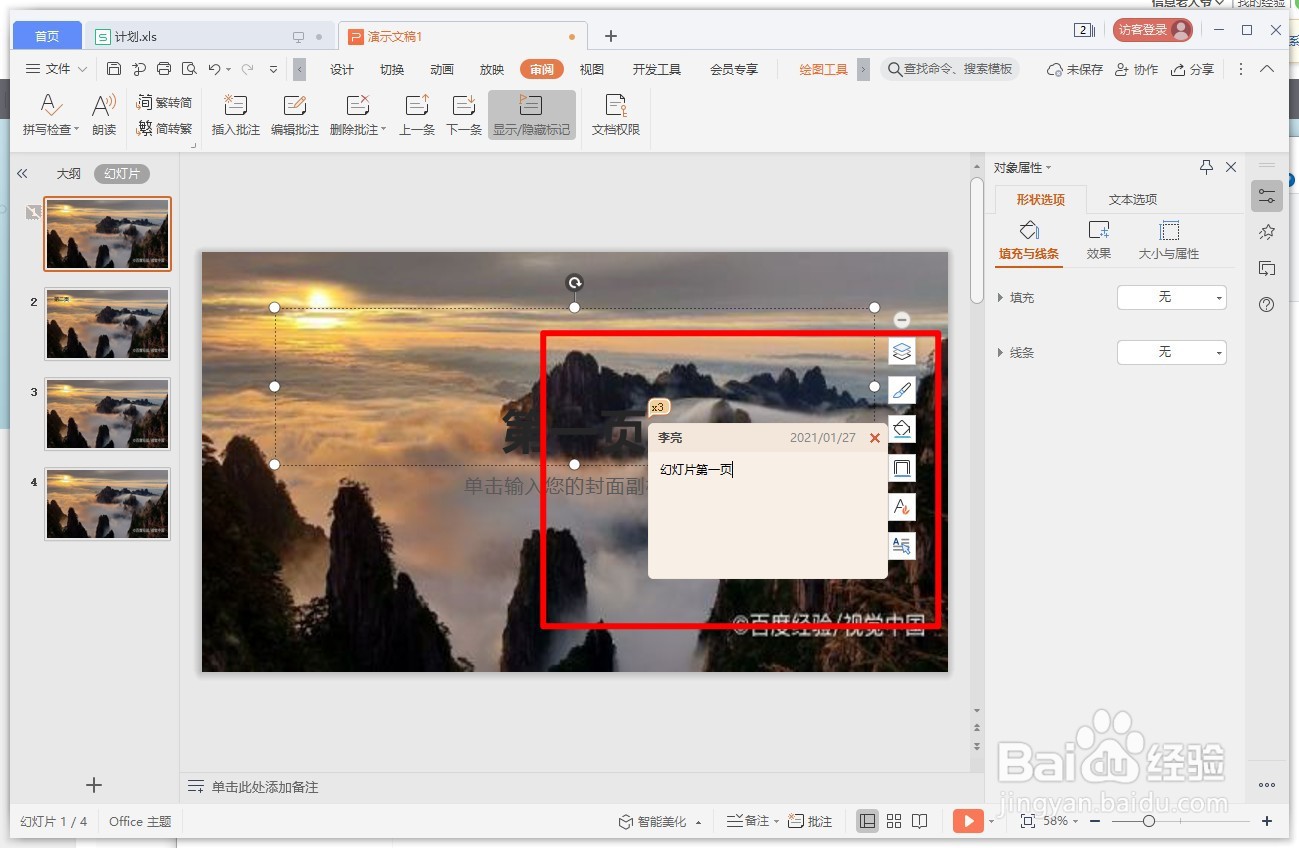Open 大小与属性 size and properties section

pos(1169,241)
